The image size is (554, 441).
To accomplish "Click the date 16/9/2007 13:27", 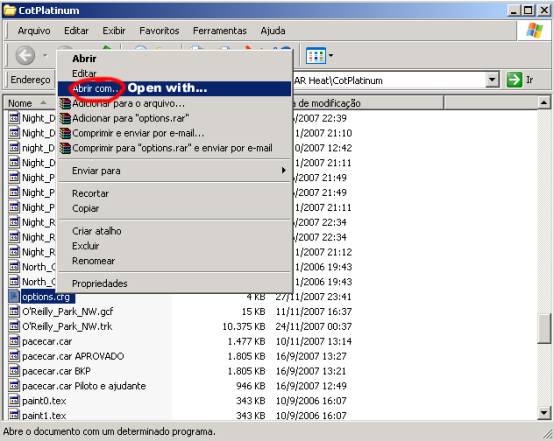I will [x=311, y=356].
